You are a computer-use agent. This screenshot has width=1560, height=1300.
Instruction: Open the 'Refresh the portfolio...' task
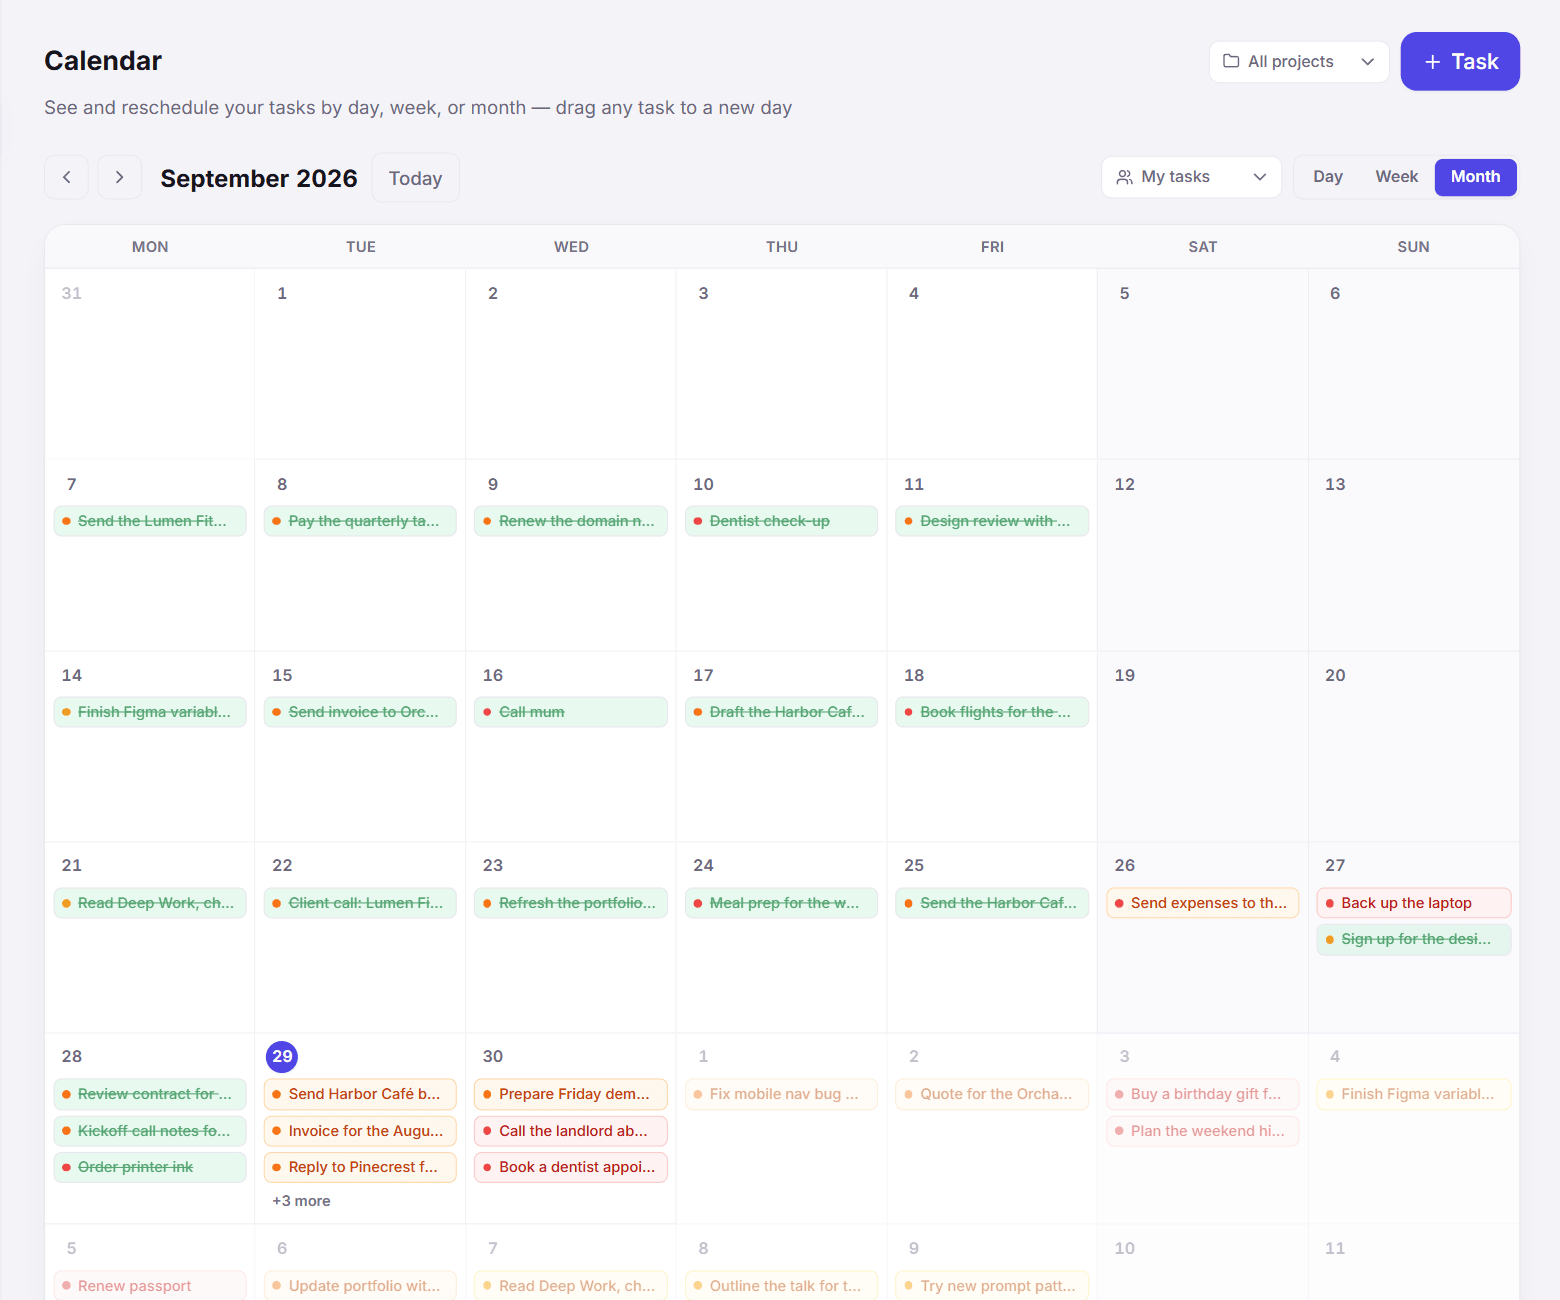571,903
